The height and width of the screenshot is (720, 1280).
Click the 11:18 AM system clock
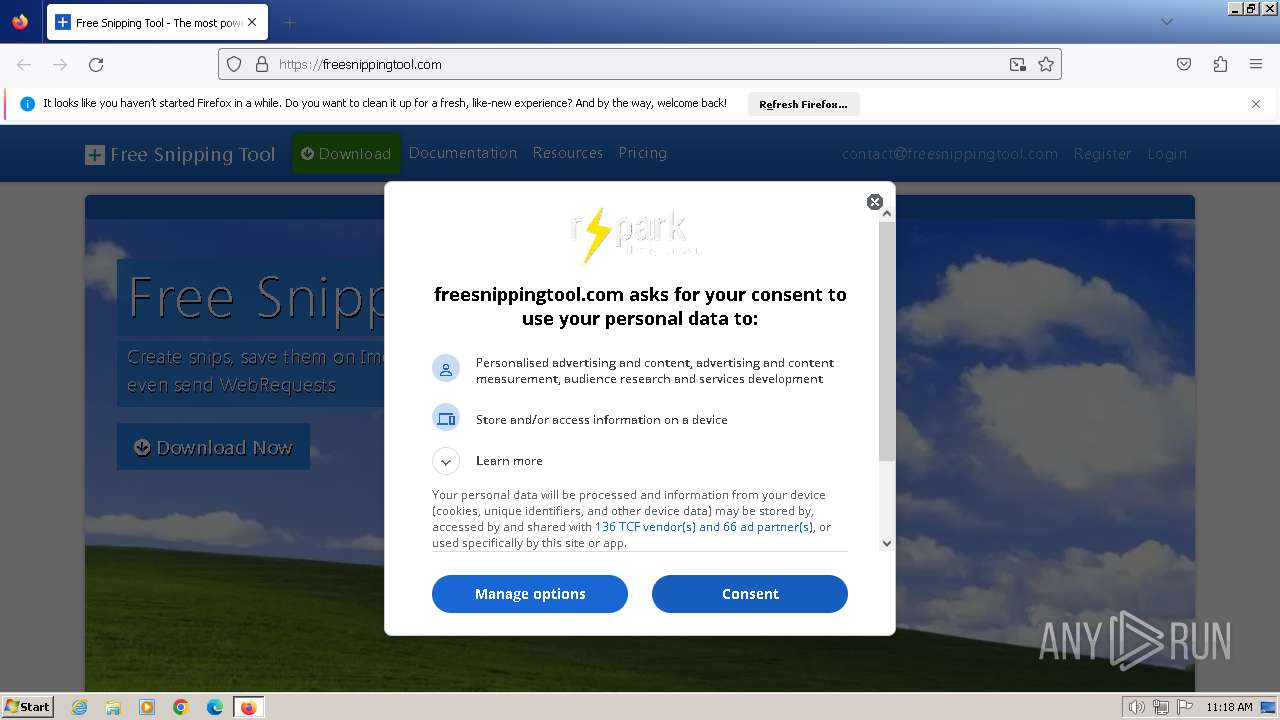[x=1229, y=707]
